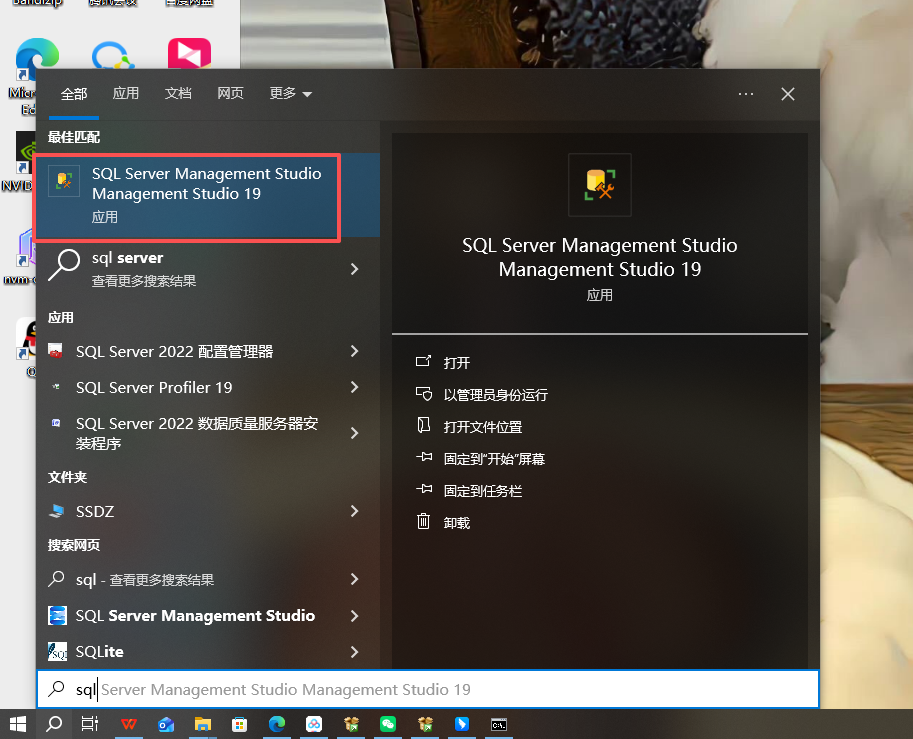Open the blue bird app on the taskbar
This screenshot has height=739, width=913.
tap(462, 724)
